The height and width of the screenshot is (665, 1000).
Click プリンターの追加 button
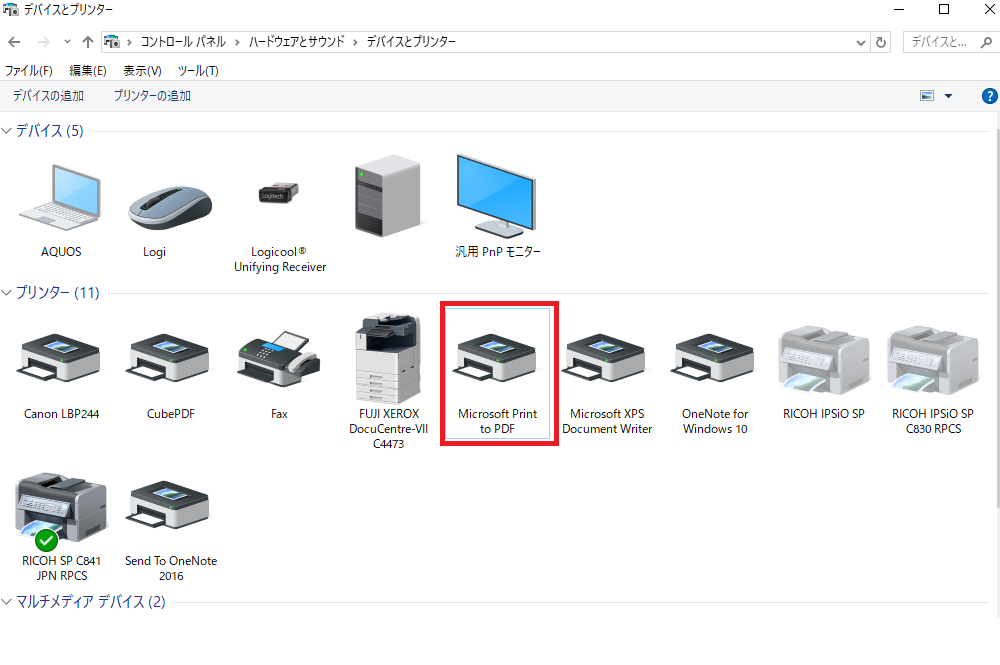pos(152,96)
